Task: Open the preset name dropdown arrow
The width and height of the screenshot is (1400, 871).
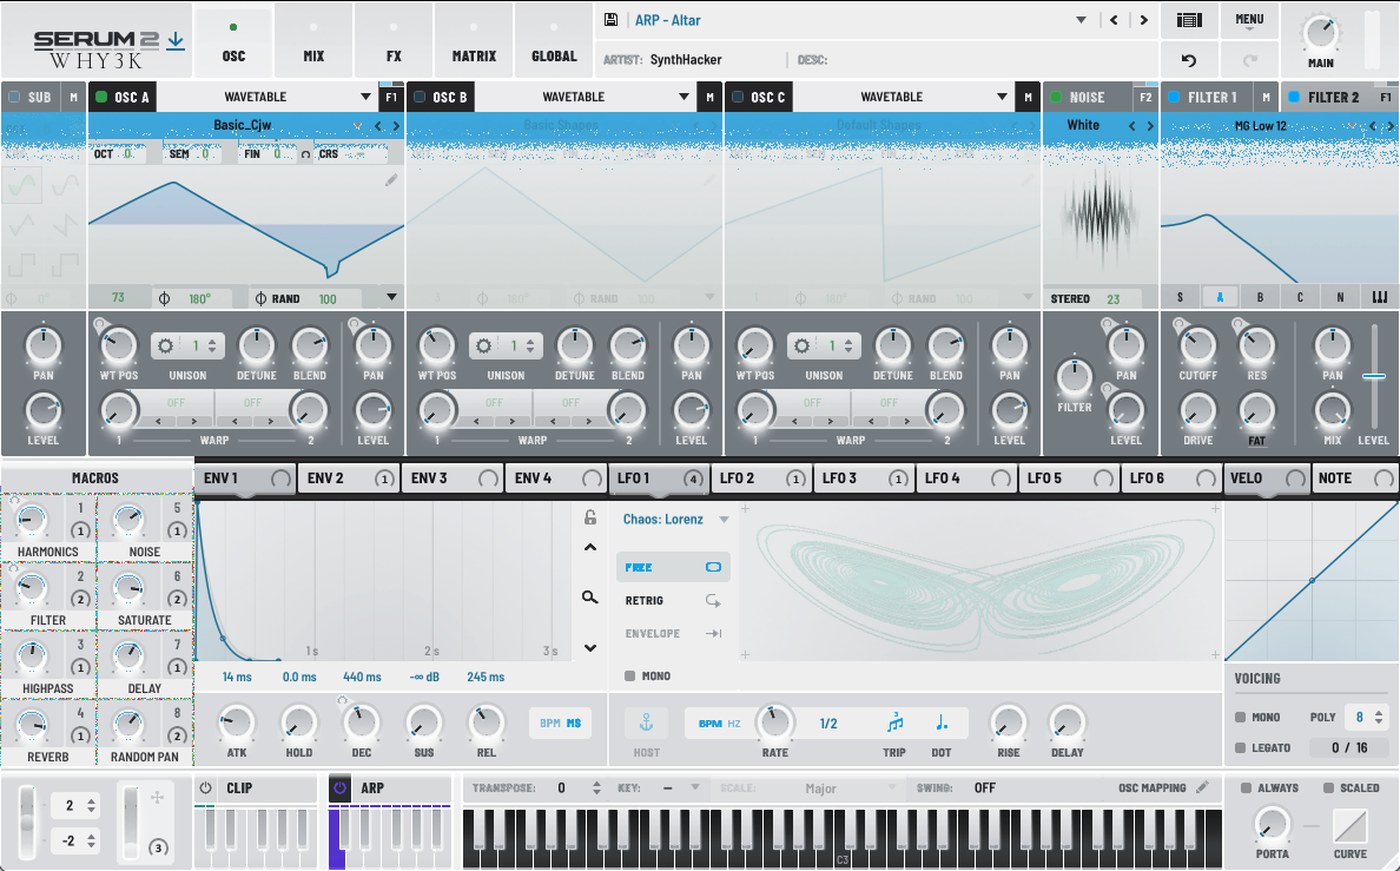Action: (1081, 20)
